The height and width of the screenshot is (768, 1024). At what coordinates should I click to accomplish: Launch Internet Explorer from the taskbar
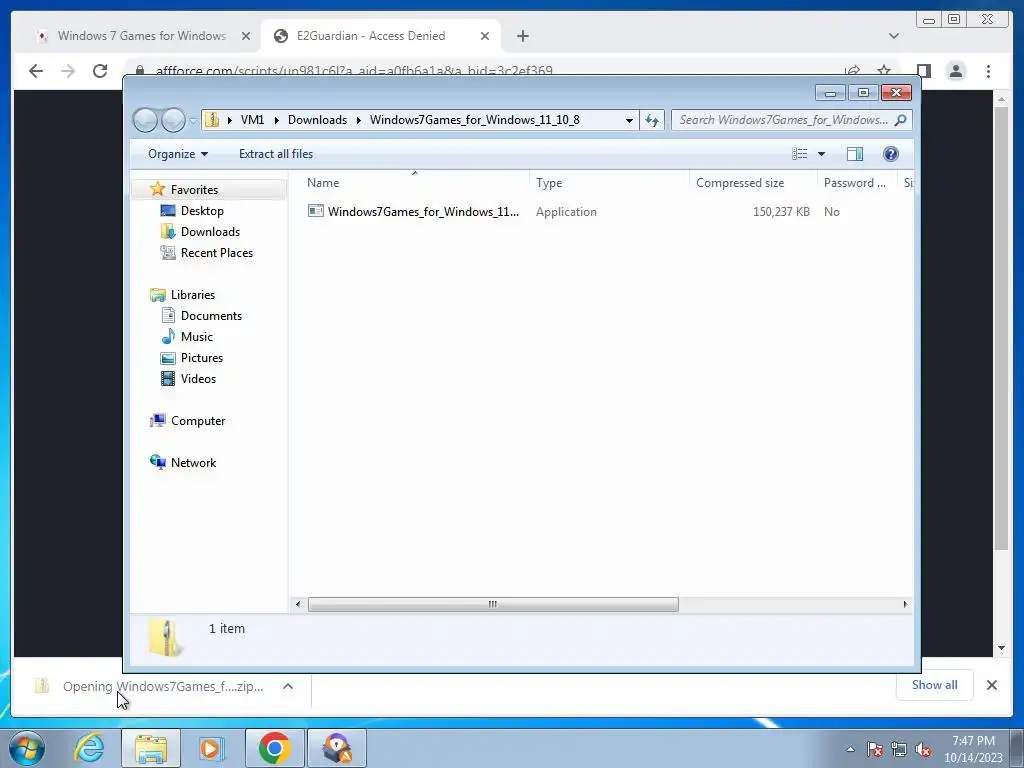point(89,748)
